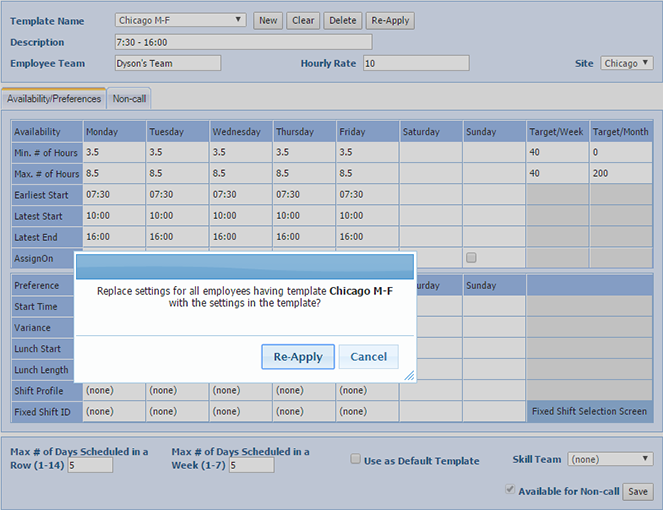Switch to the Non-call tab
Screen dimensions: 663x510
click(129, 99)
